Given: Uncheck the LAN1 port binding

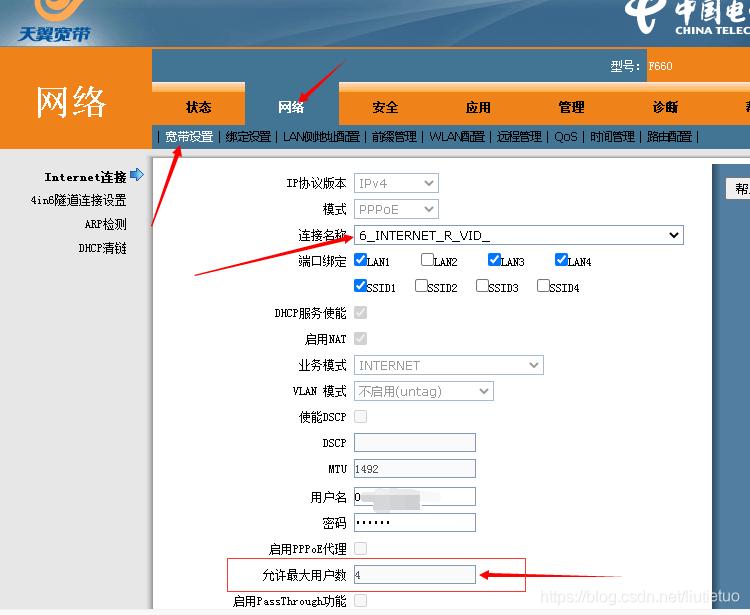Looking at the screenshot, I should click(x=360, y=260).
